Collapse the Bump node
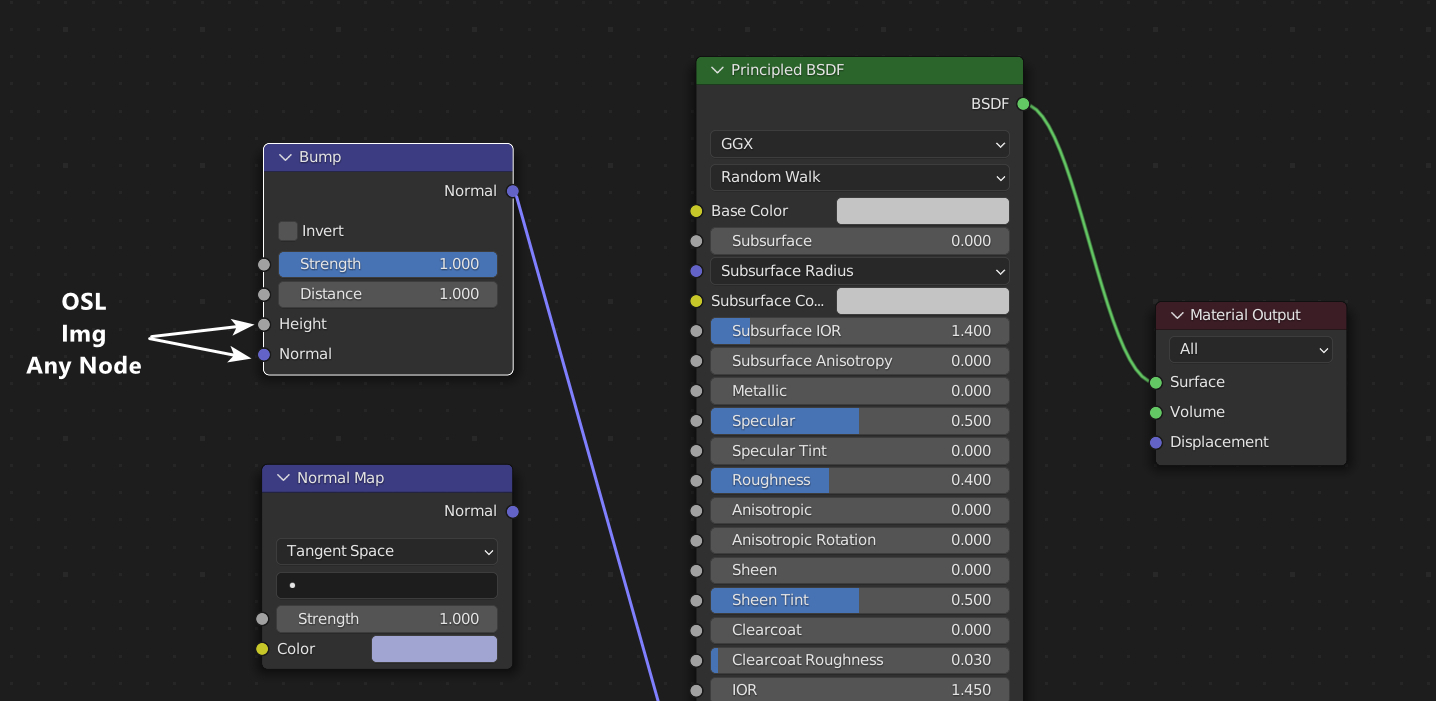 click(x=285, y=157)
